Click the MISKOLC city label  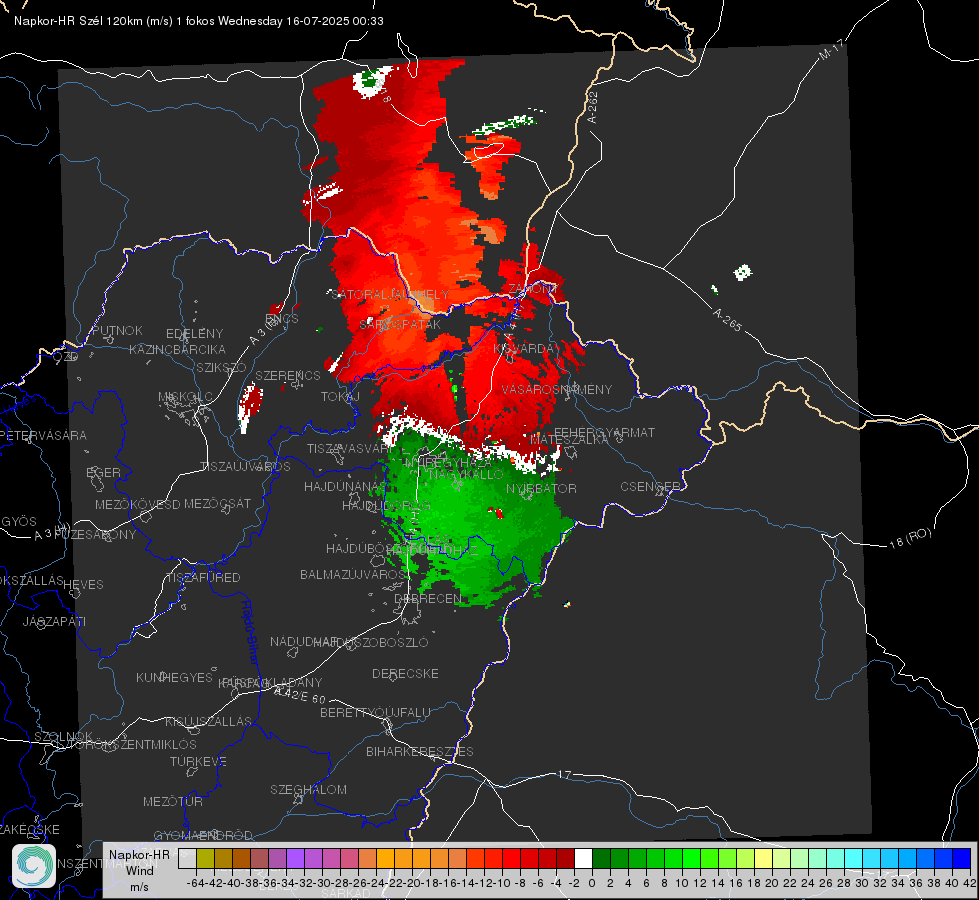185,397
